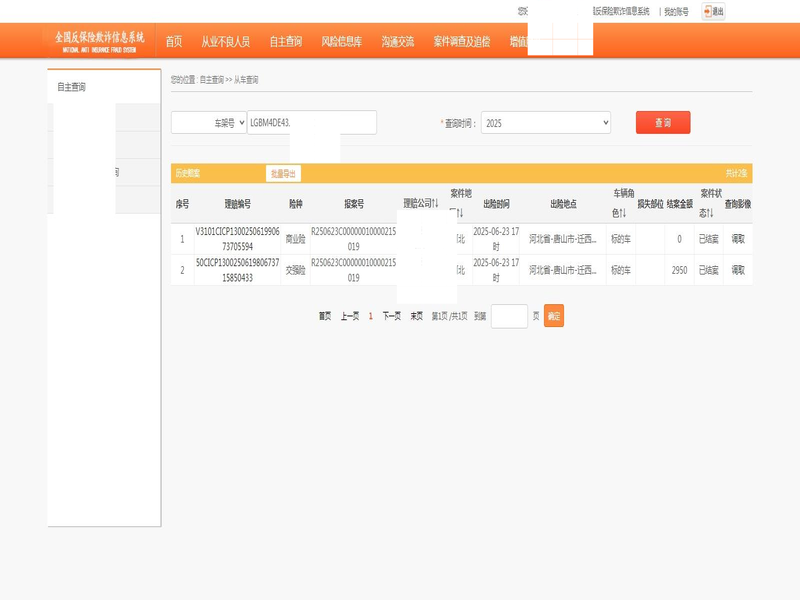Click the 下一页 pagination link
The image size is (800, 600).
pos(391,316)
